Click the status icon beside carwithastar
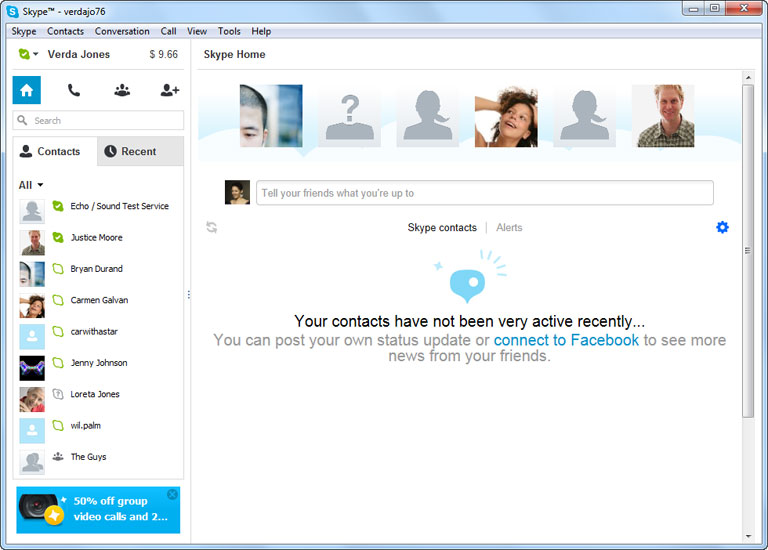This screenshot has width=768, height=550. click(x=58, y=332)
